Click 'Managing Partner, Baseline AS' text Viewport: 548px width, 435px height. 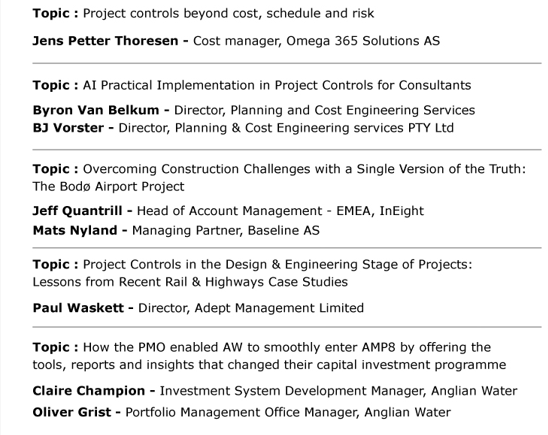pos(226,231)
